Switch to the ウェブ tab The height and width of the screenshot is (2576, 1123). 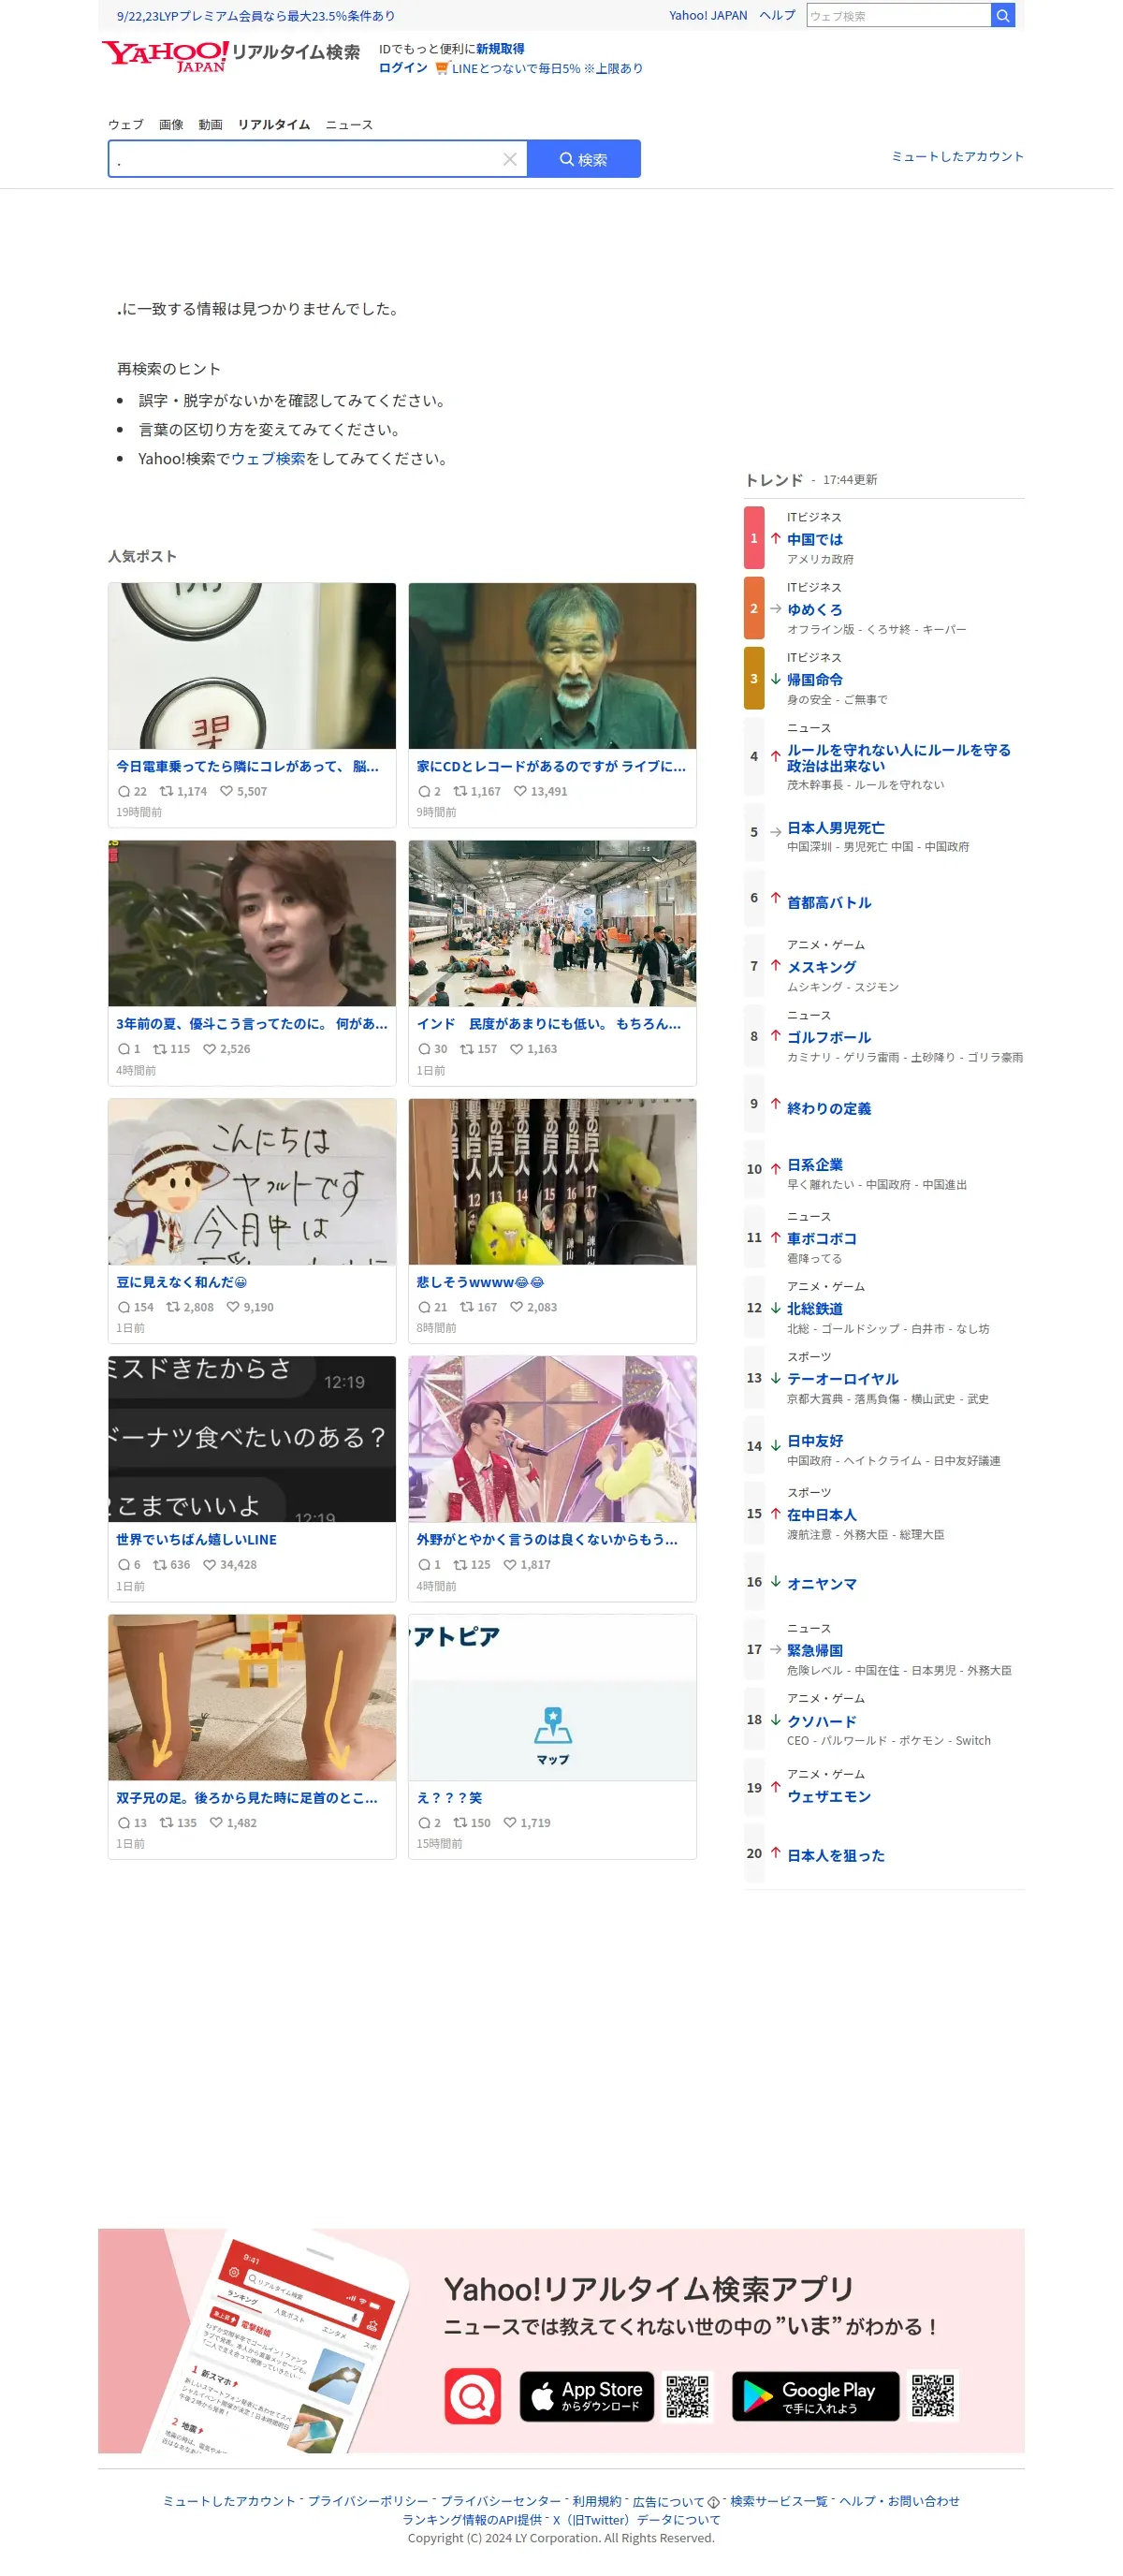point(126,125)
